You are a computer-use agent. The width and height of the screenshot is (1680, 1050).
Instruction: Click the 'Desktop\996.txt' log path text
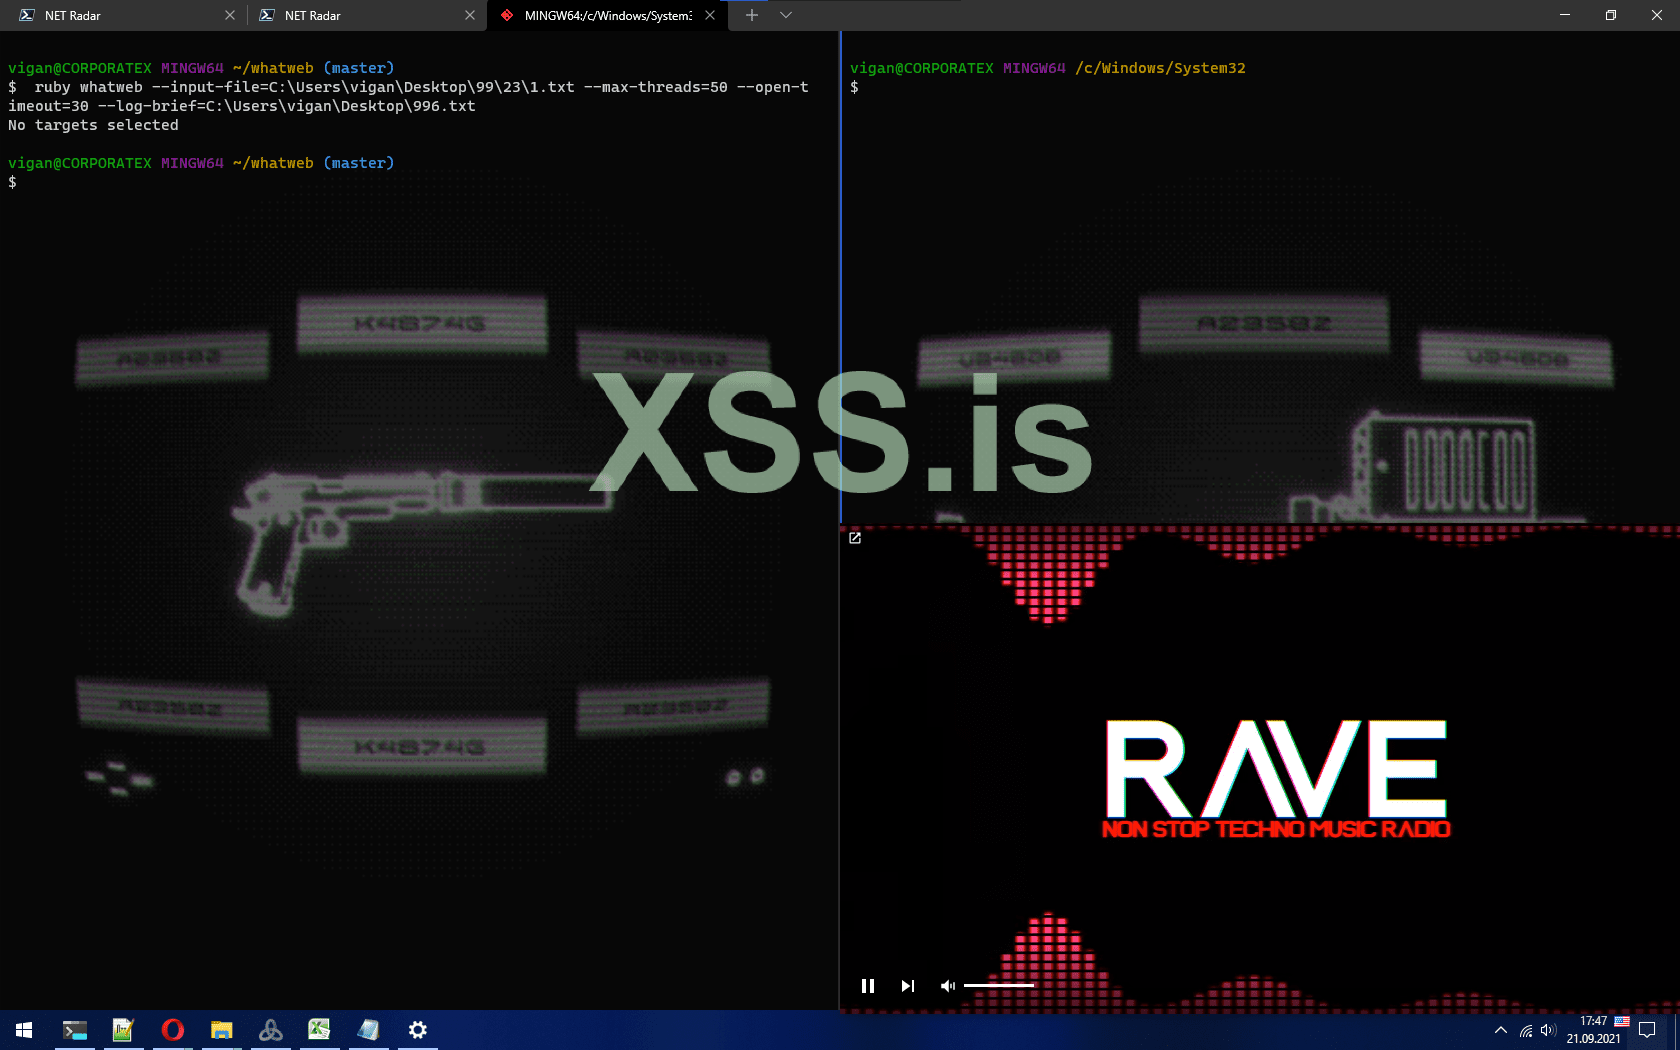pyautogui.click(x=408, y=106)
